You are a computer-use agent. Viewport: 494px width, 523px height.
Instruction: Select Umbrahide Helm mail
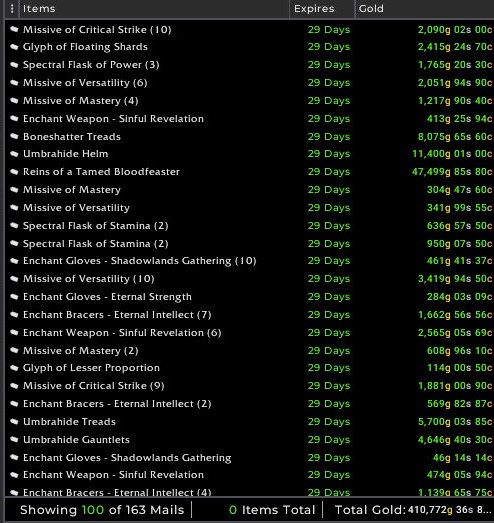pos(65,154)
